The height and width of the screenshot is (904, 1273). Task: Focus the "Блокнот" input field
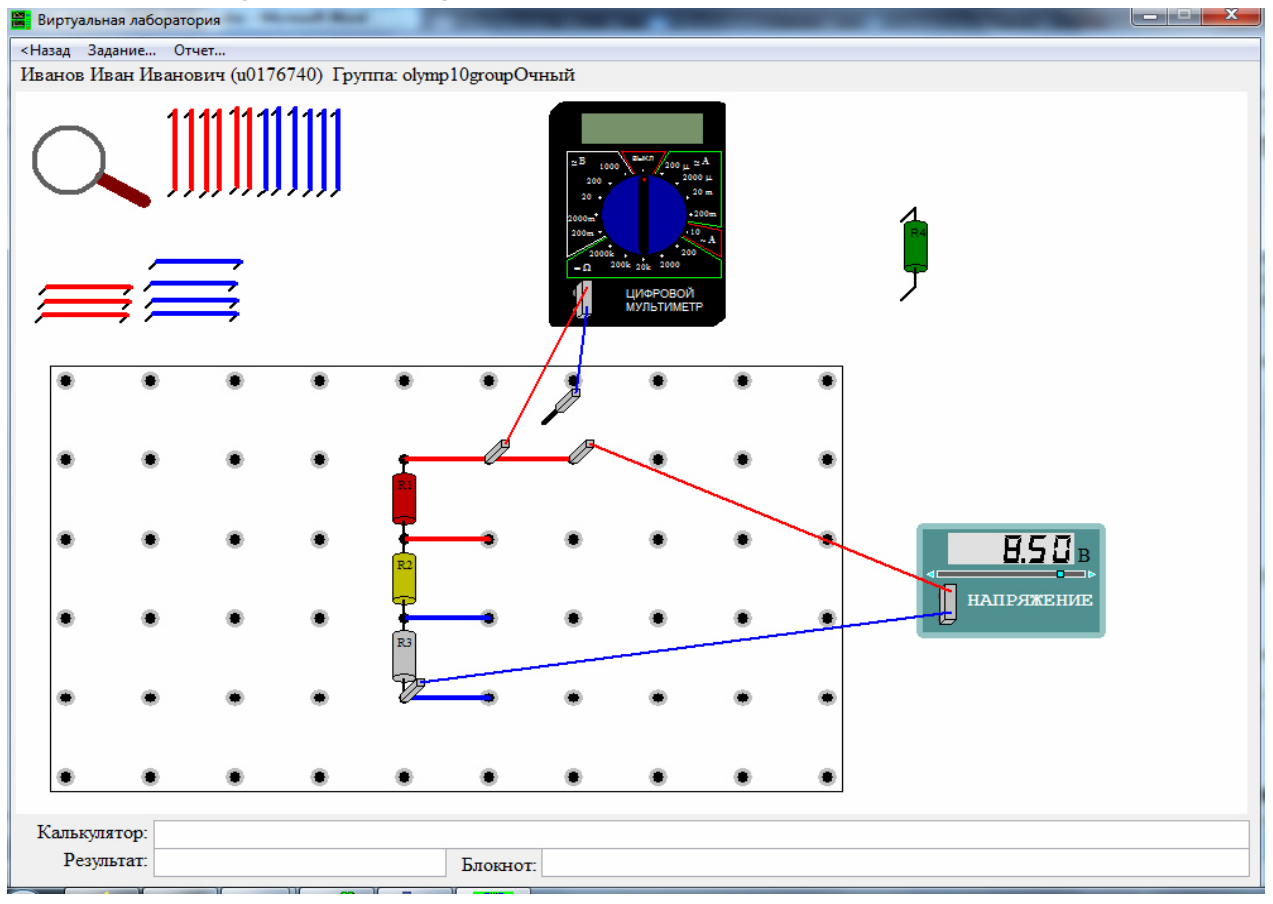(895, 863)
